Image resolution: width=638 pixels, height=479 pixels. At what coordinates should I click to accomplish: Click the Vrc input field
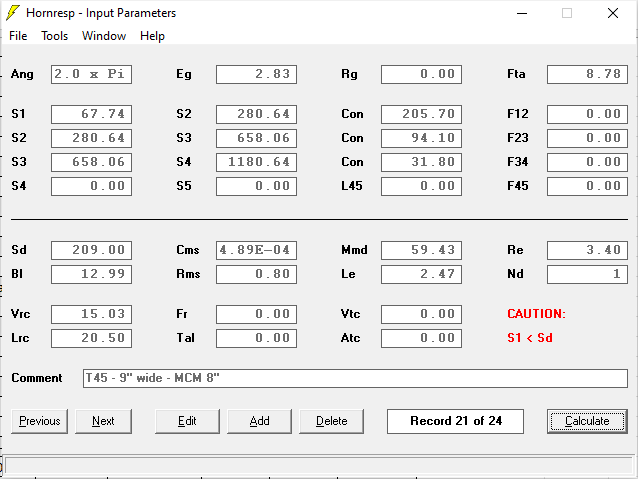91,314
